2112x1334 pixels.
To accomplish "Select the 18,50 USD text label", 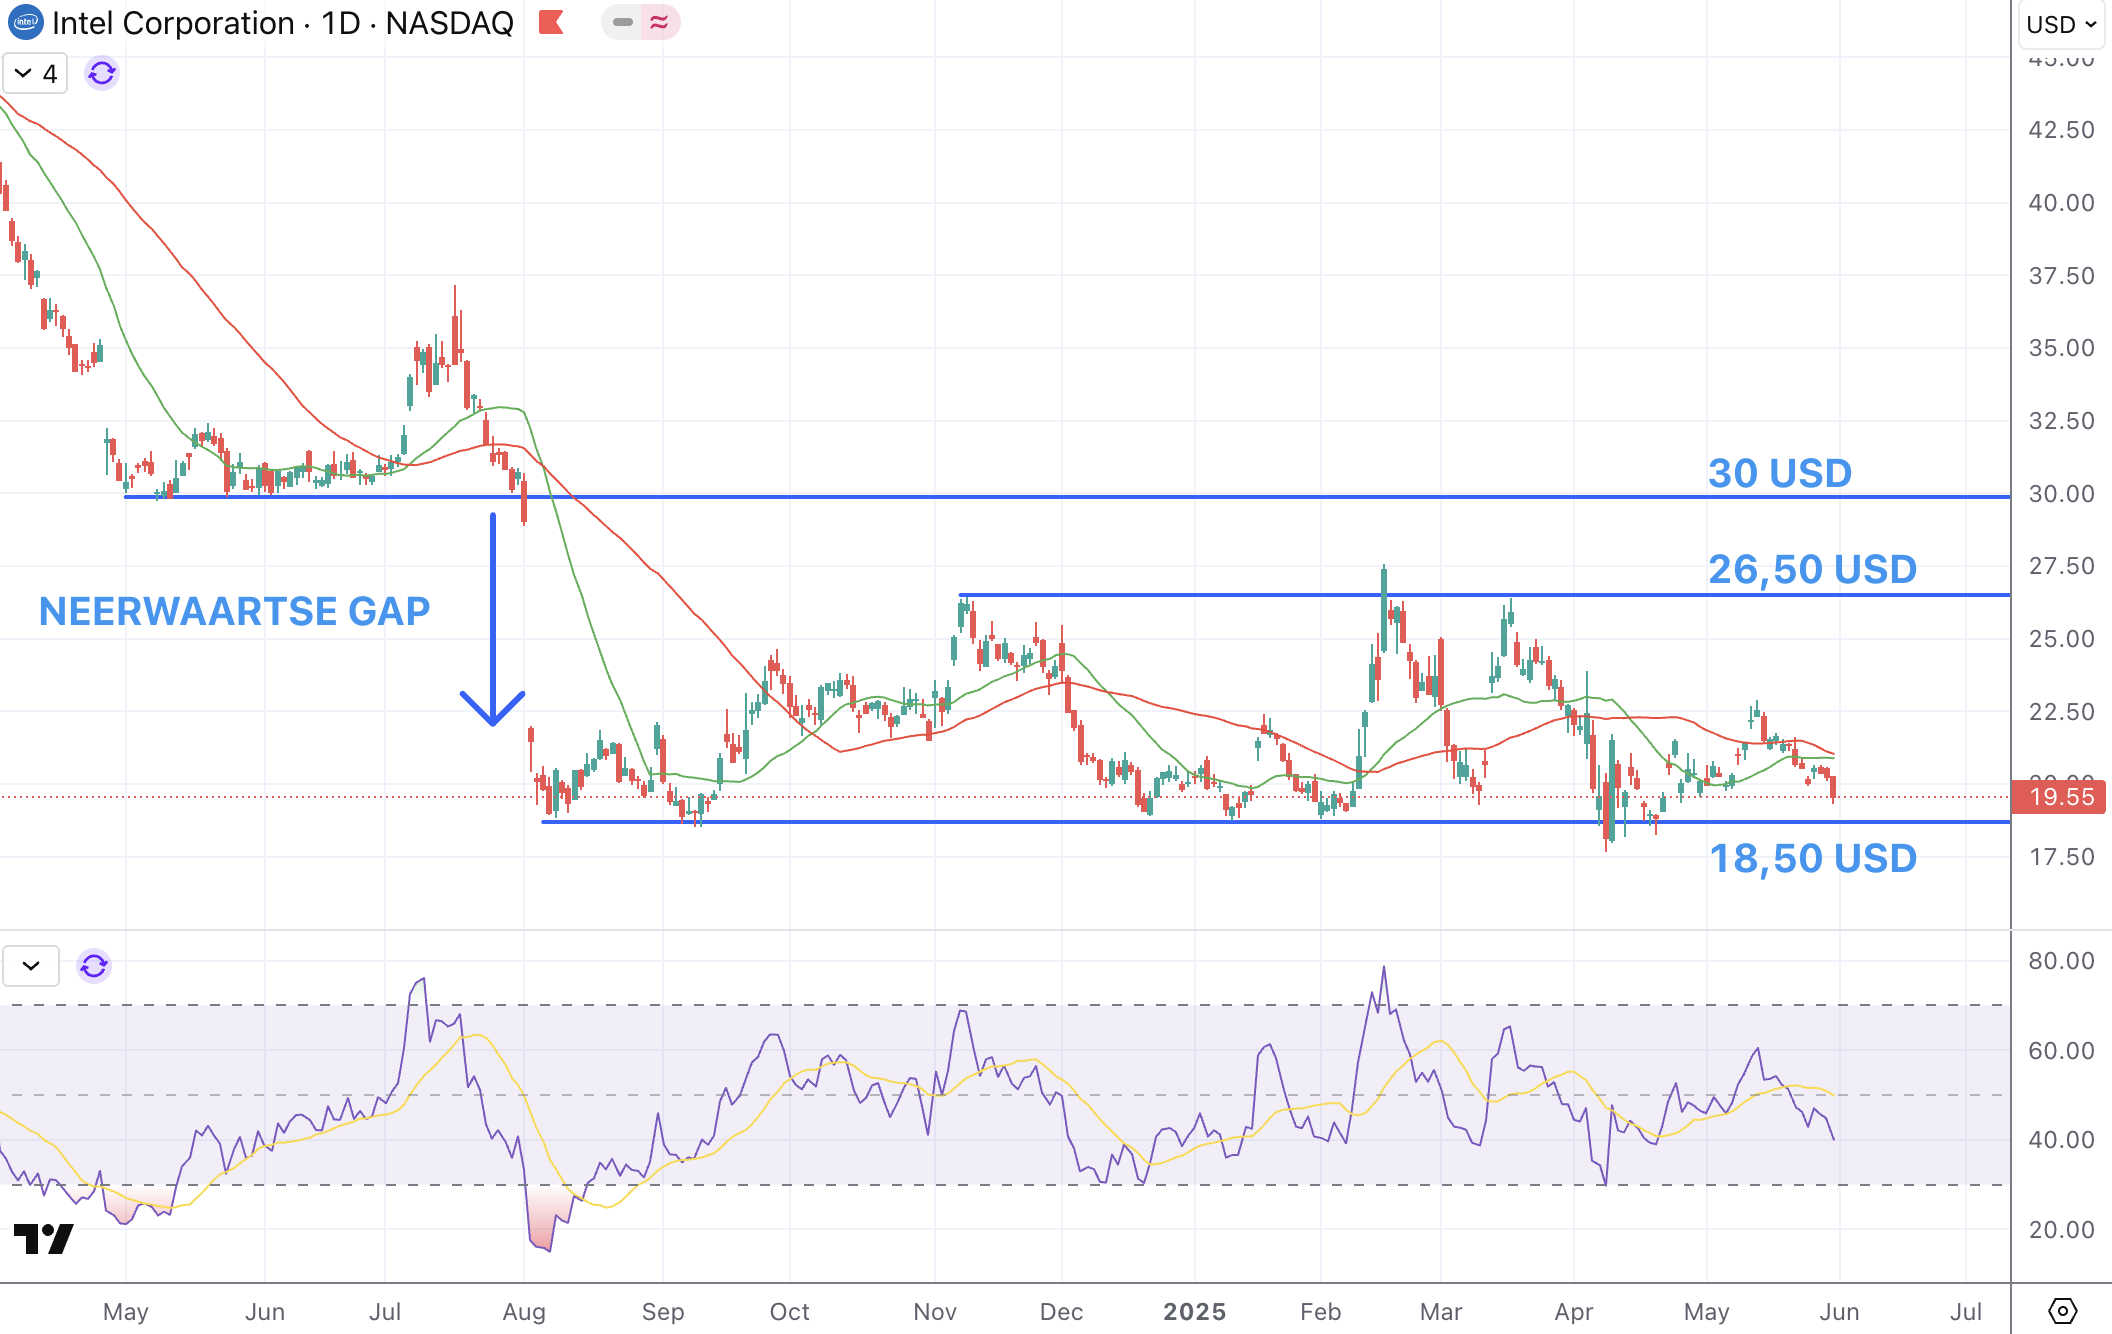I will click(x=1813, y=858).
